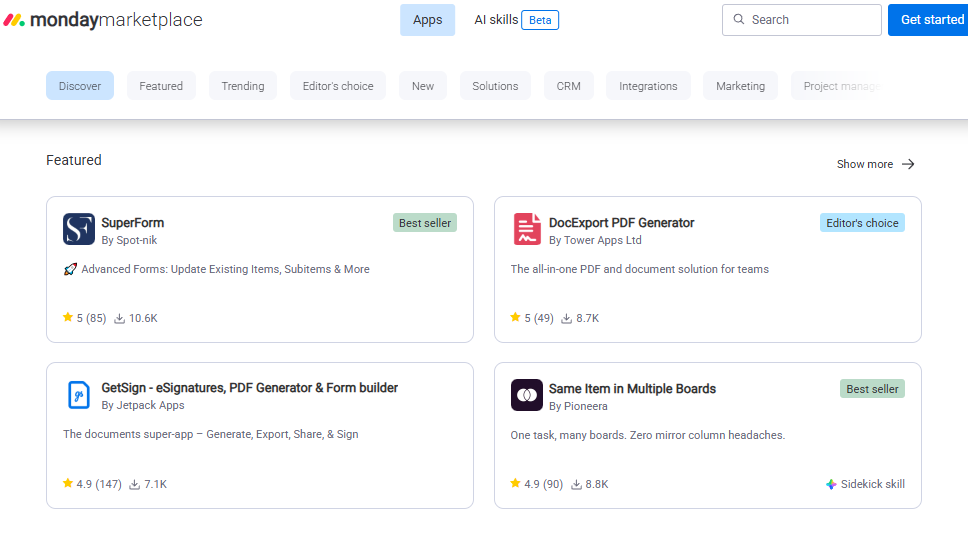The height and width of the screenshot is (540, 968).
Task: Click the Best seller badge on SuperForm
Action: (425, 223)
